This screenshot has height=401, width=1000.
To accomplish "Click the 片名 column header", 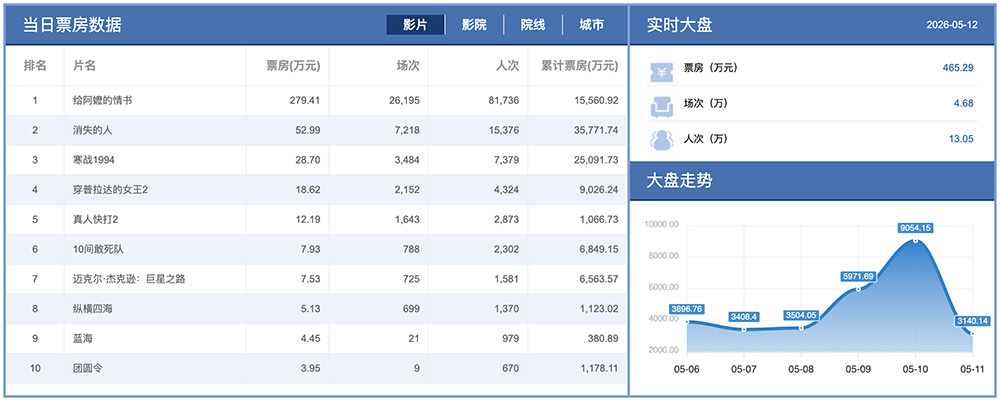I will pos(85,65).
